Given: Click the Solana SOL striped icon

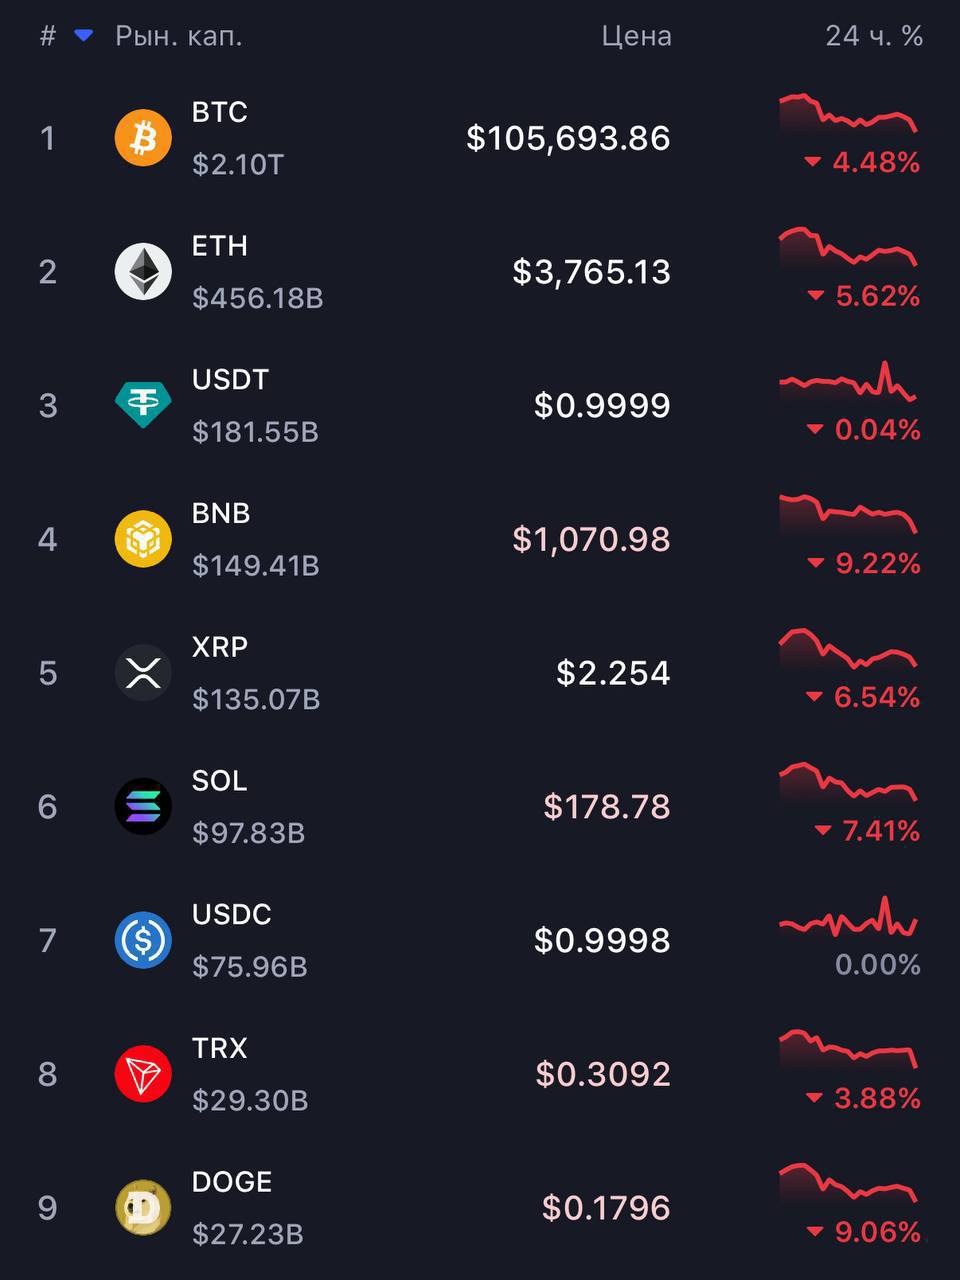Looking at the screenshot, I should (143, 806).
